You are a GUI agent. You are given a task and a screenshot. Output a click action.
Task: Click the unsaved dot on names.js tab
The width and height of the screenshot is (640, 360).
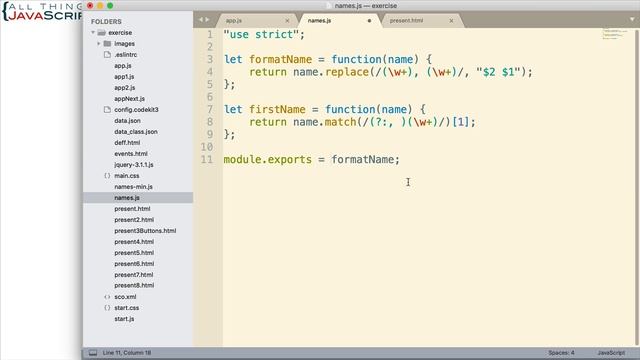click(x=369, y=20)
